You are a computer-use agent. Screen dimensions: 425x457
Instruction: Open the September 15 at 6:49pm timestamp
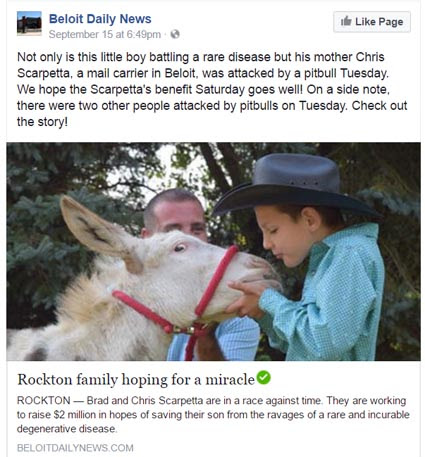pos(105,34)
